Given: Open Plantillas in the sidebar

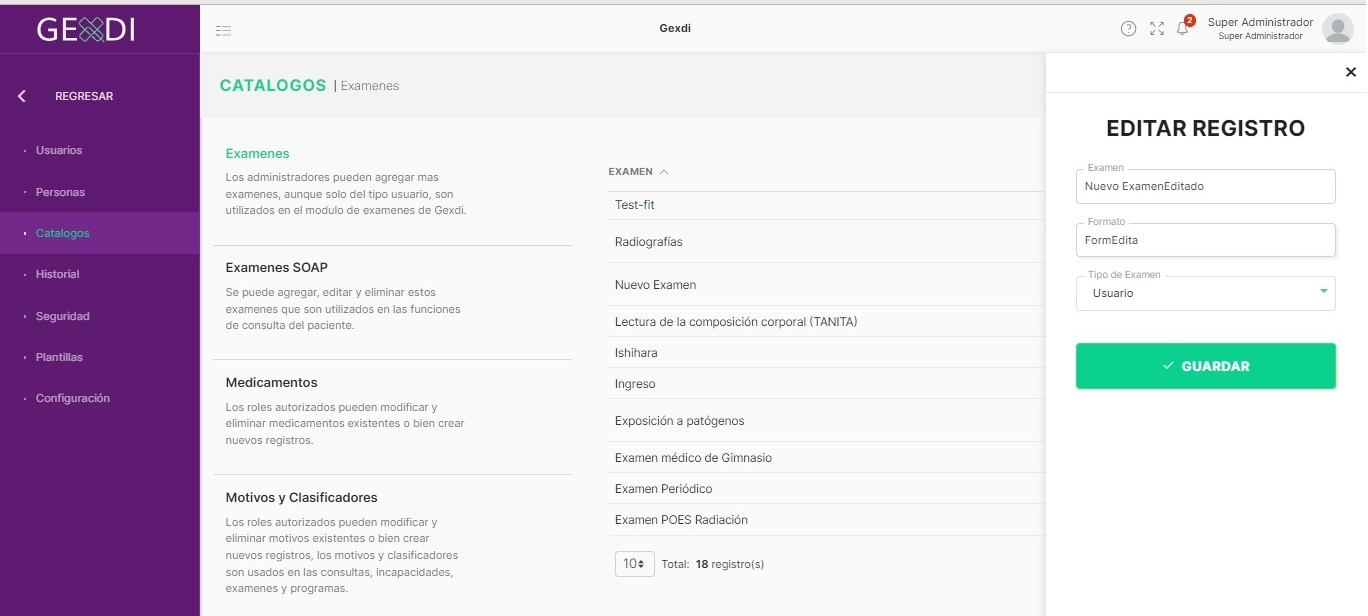Looking at the screenshot, I should pyautogui.click(x=59, y=357).
